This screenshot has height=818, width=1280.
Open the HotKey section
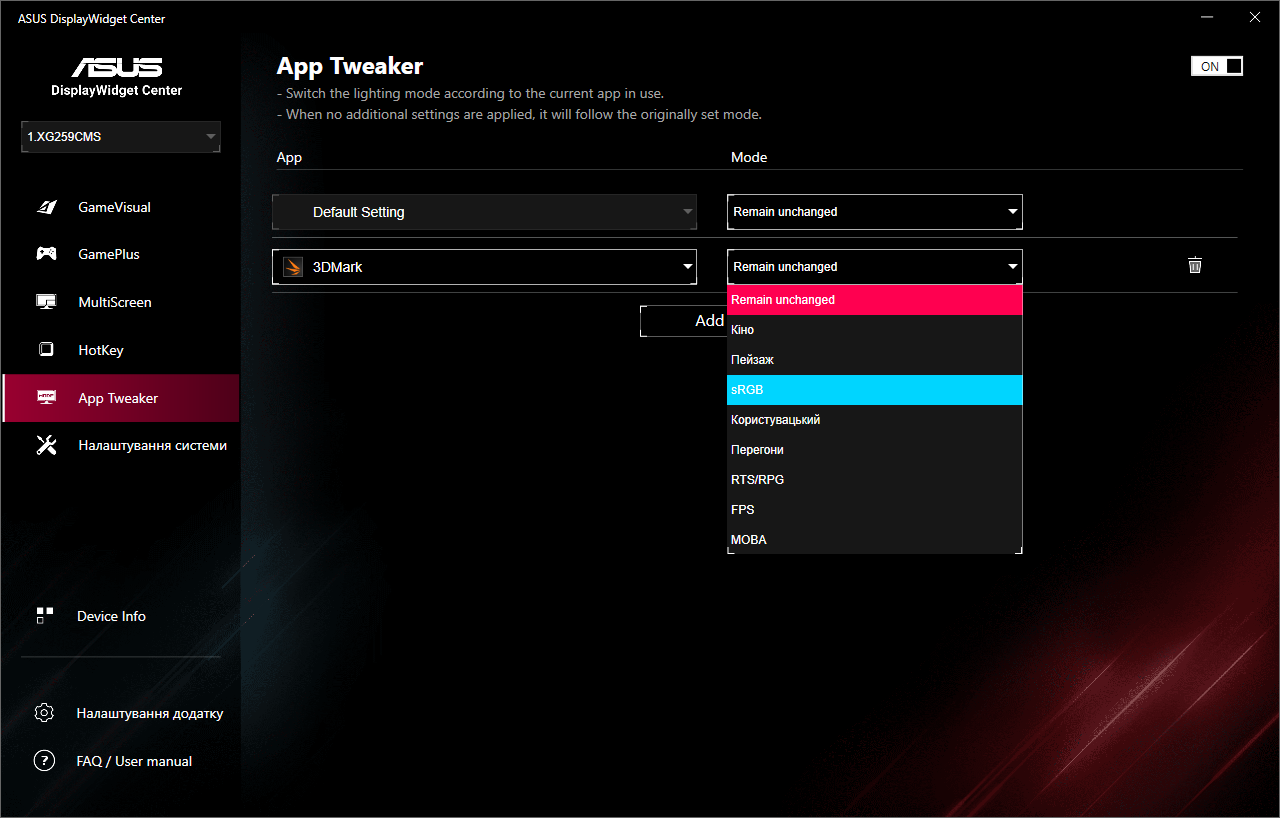click(121, 350)
